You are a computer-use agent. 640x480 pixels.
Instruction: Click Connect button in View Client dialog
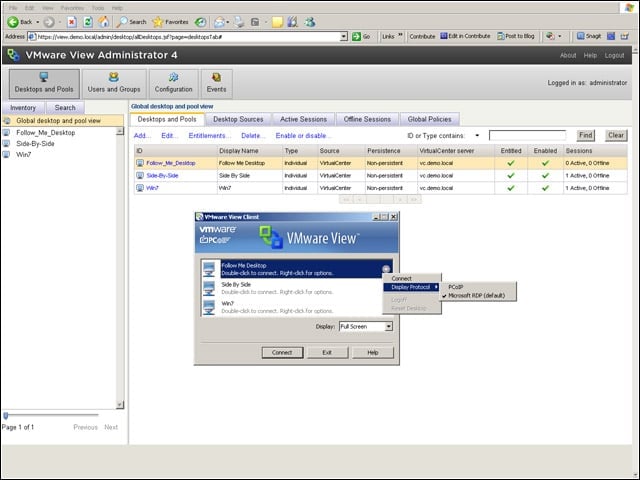[282, 353]
